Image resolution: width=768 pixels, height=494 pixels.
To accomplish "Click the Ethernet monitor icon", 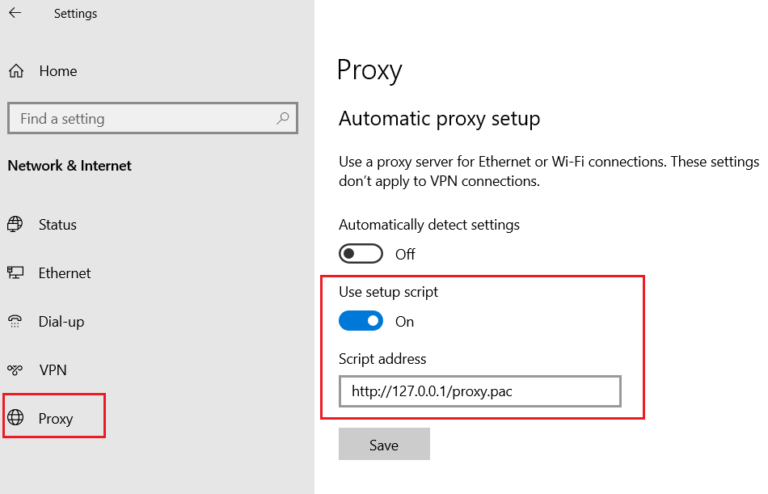I will (x=15, y=273).
